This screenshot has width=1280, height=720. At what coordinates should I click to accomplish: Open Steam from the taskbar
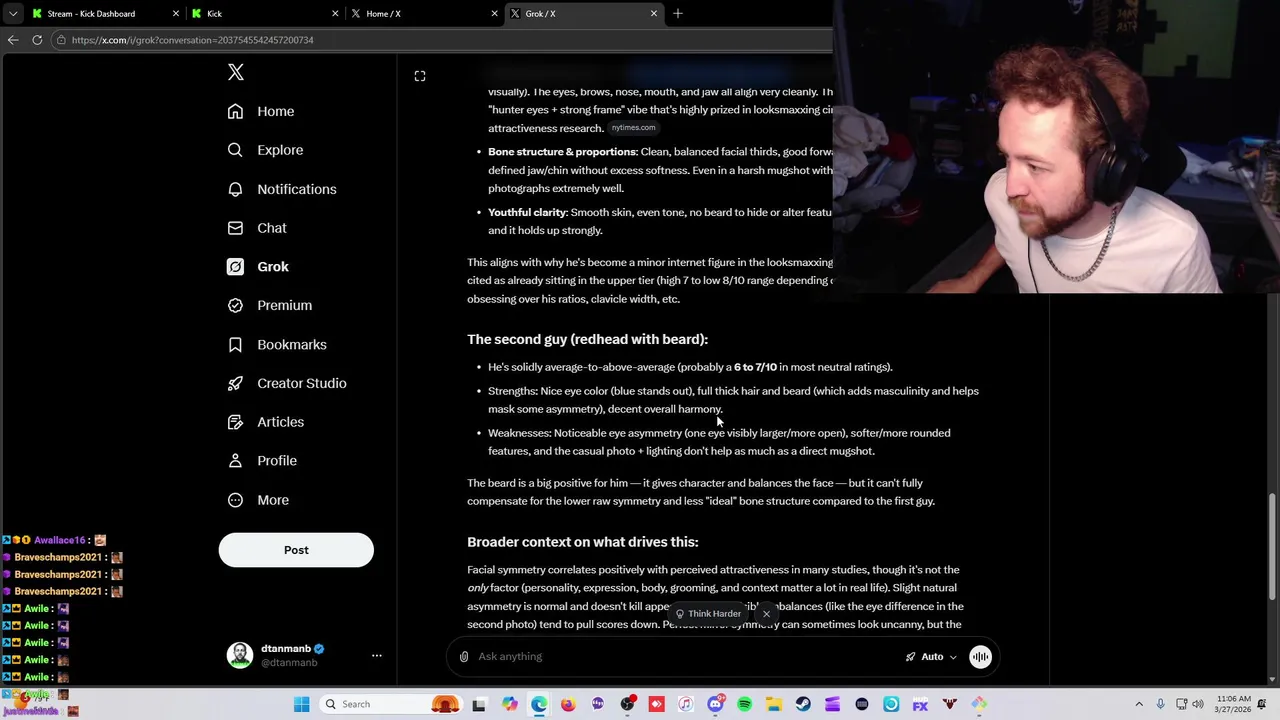click(x=803, y=705)
